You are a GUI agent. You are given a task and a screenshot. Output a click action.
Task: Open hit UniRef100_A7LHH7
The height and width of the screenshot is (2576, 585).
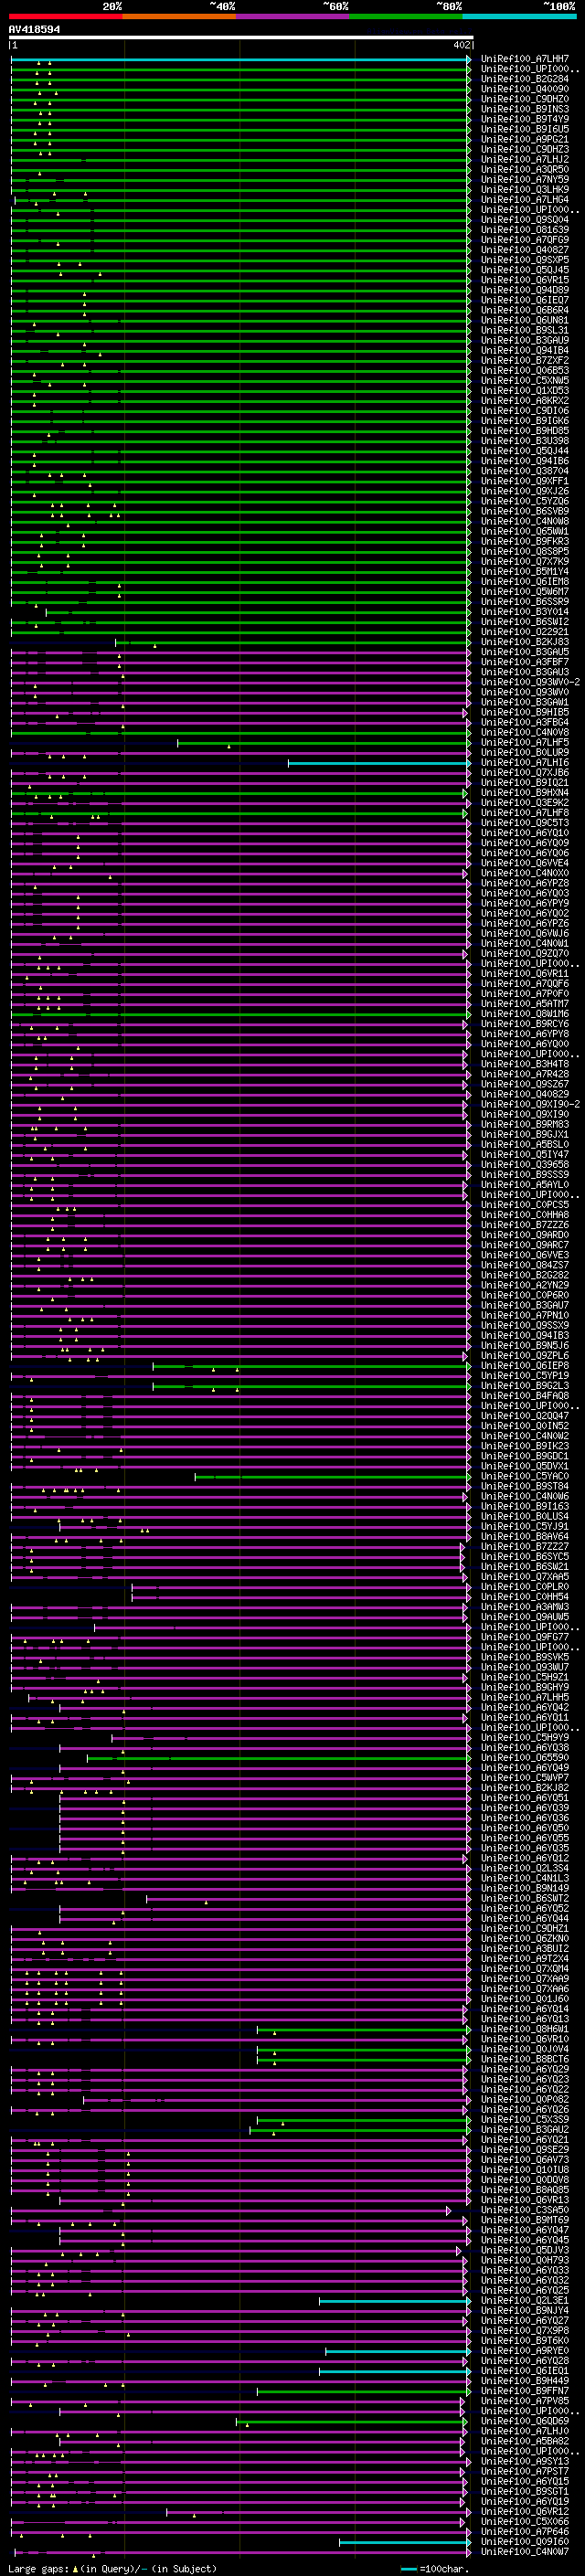[524, 59]
